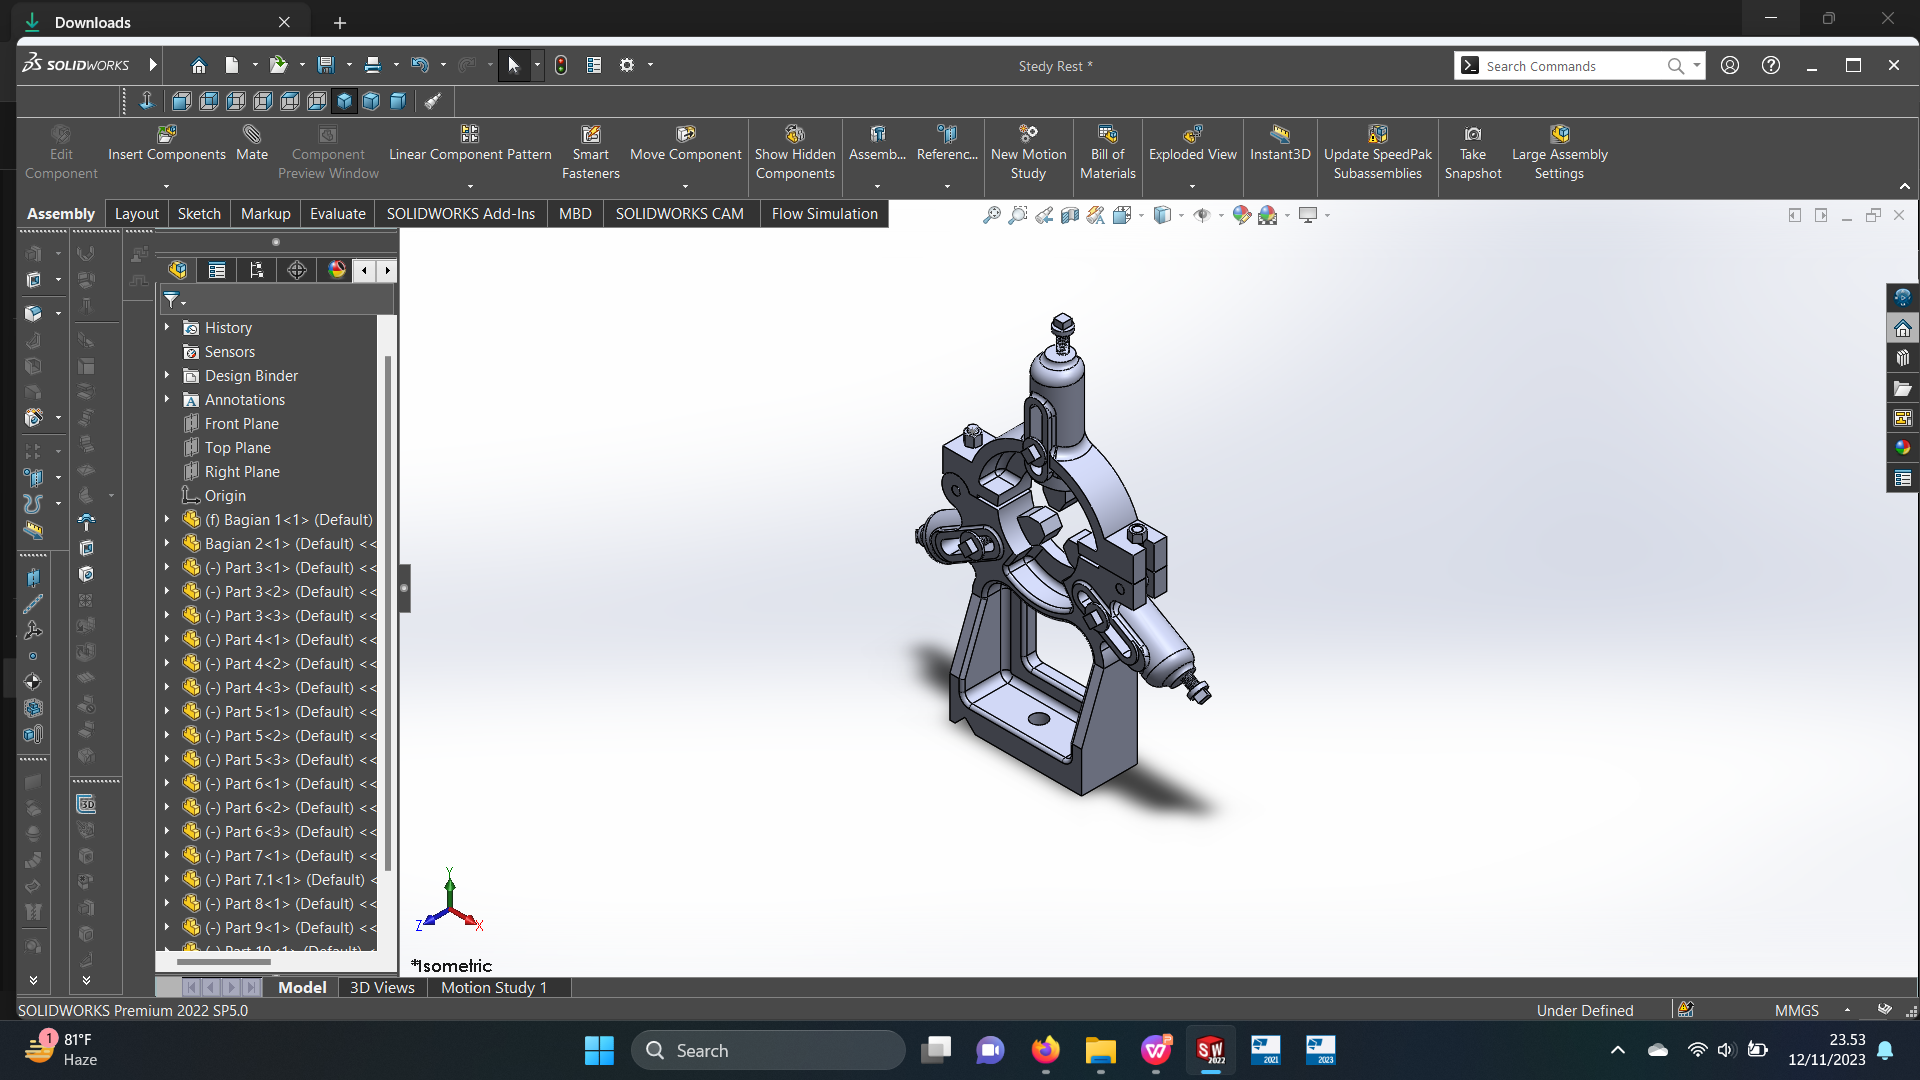The image size is (1920, 1080).
Task: Open the MMGS unit system dropdown
Action: [1847, 1011]
